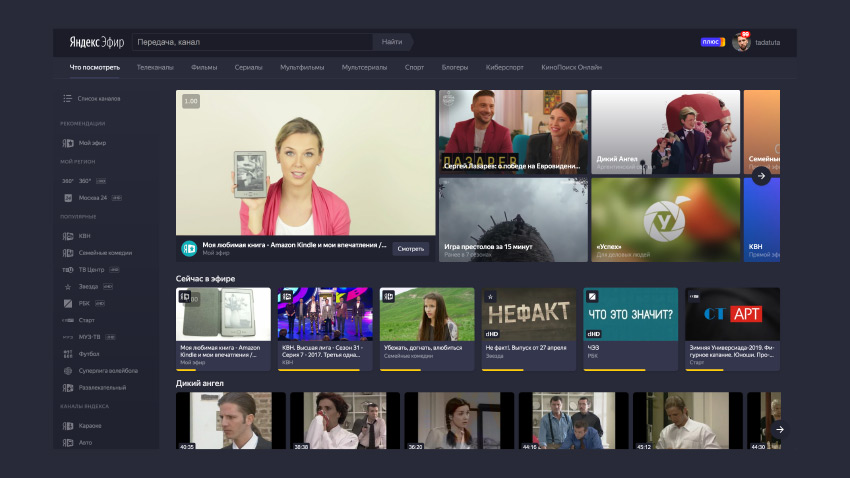Click the Мой эфир channel icon in sidebar

tap(68, 143)
